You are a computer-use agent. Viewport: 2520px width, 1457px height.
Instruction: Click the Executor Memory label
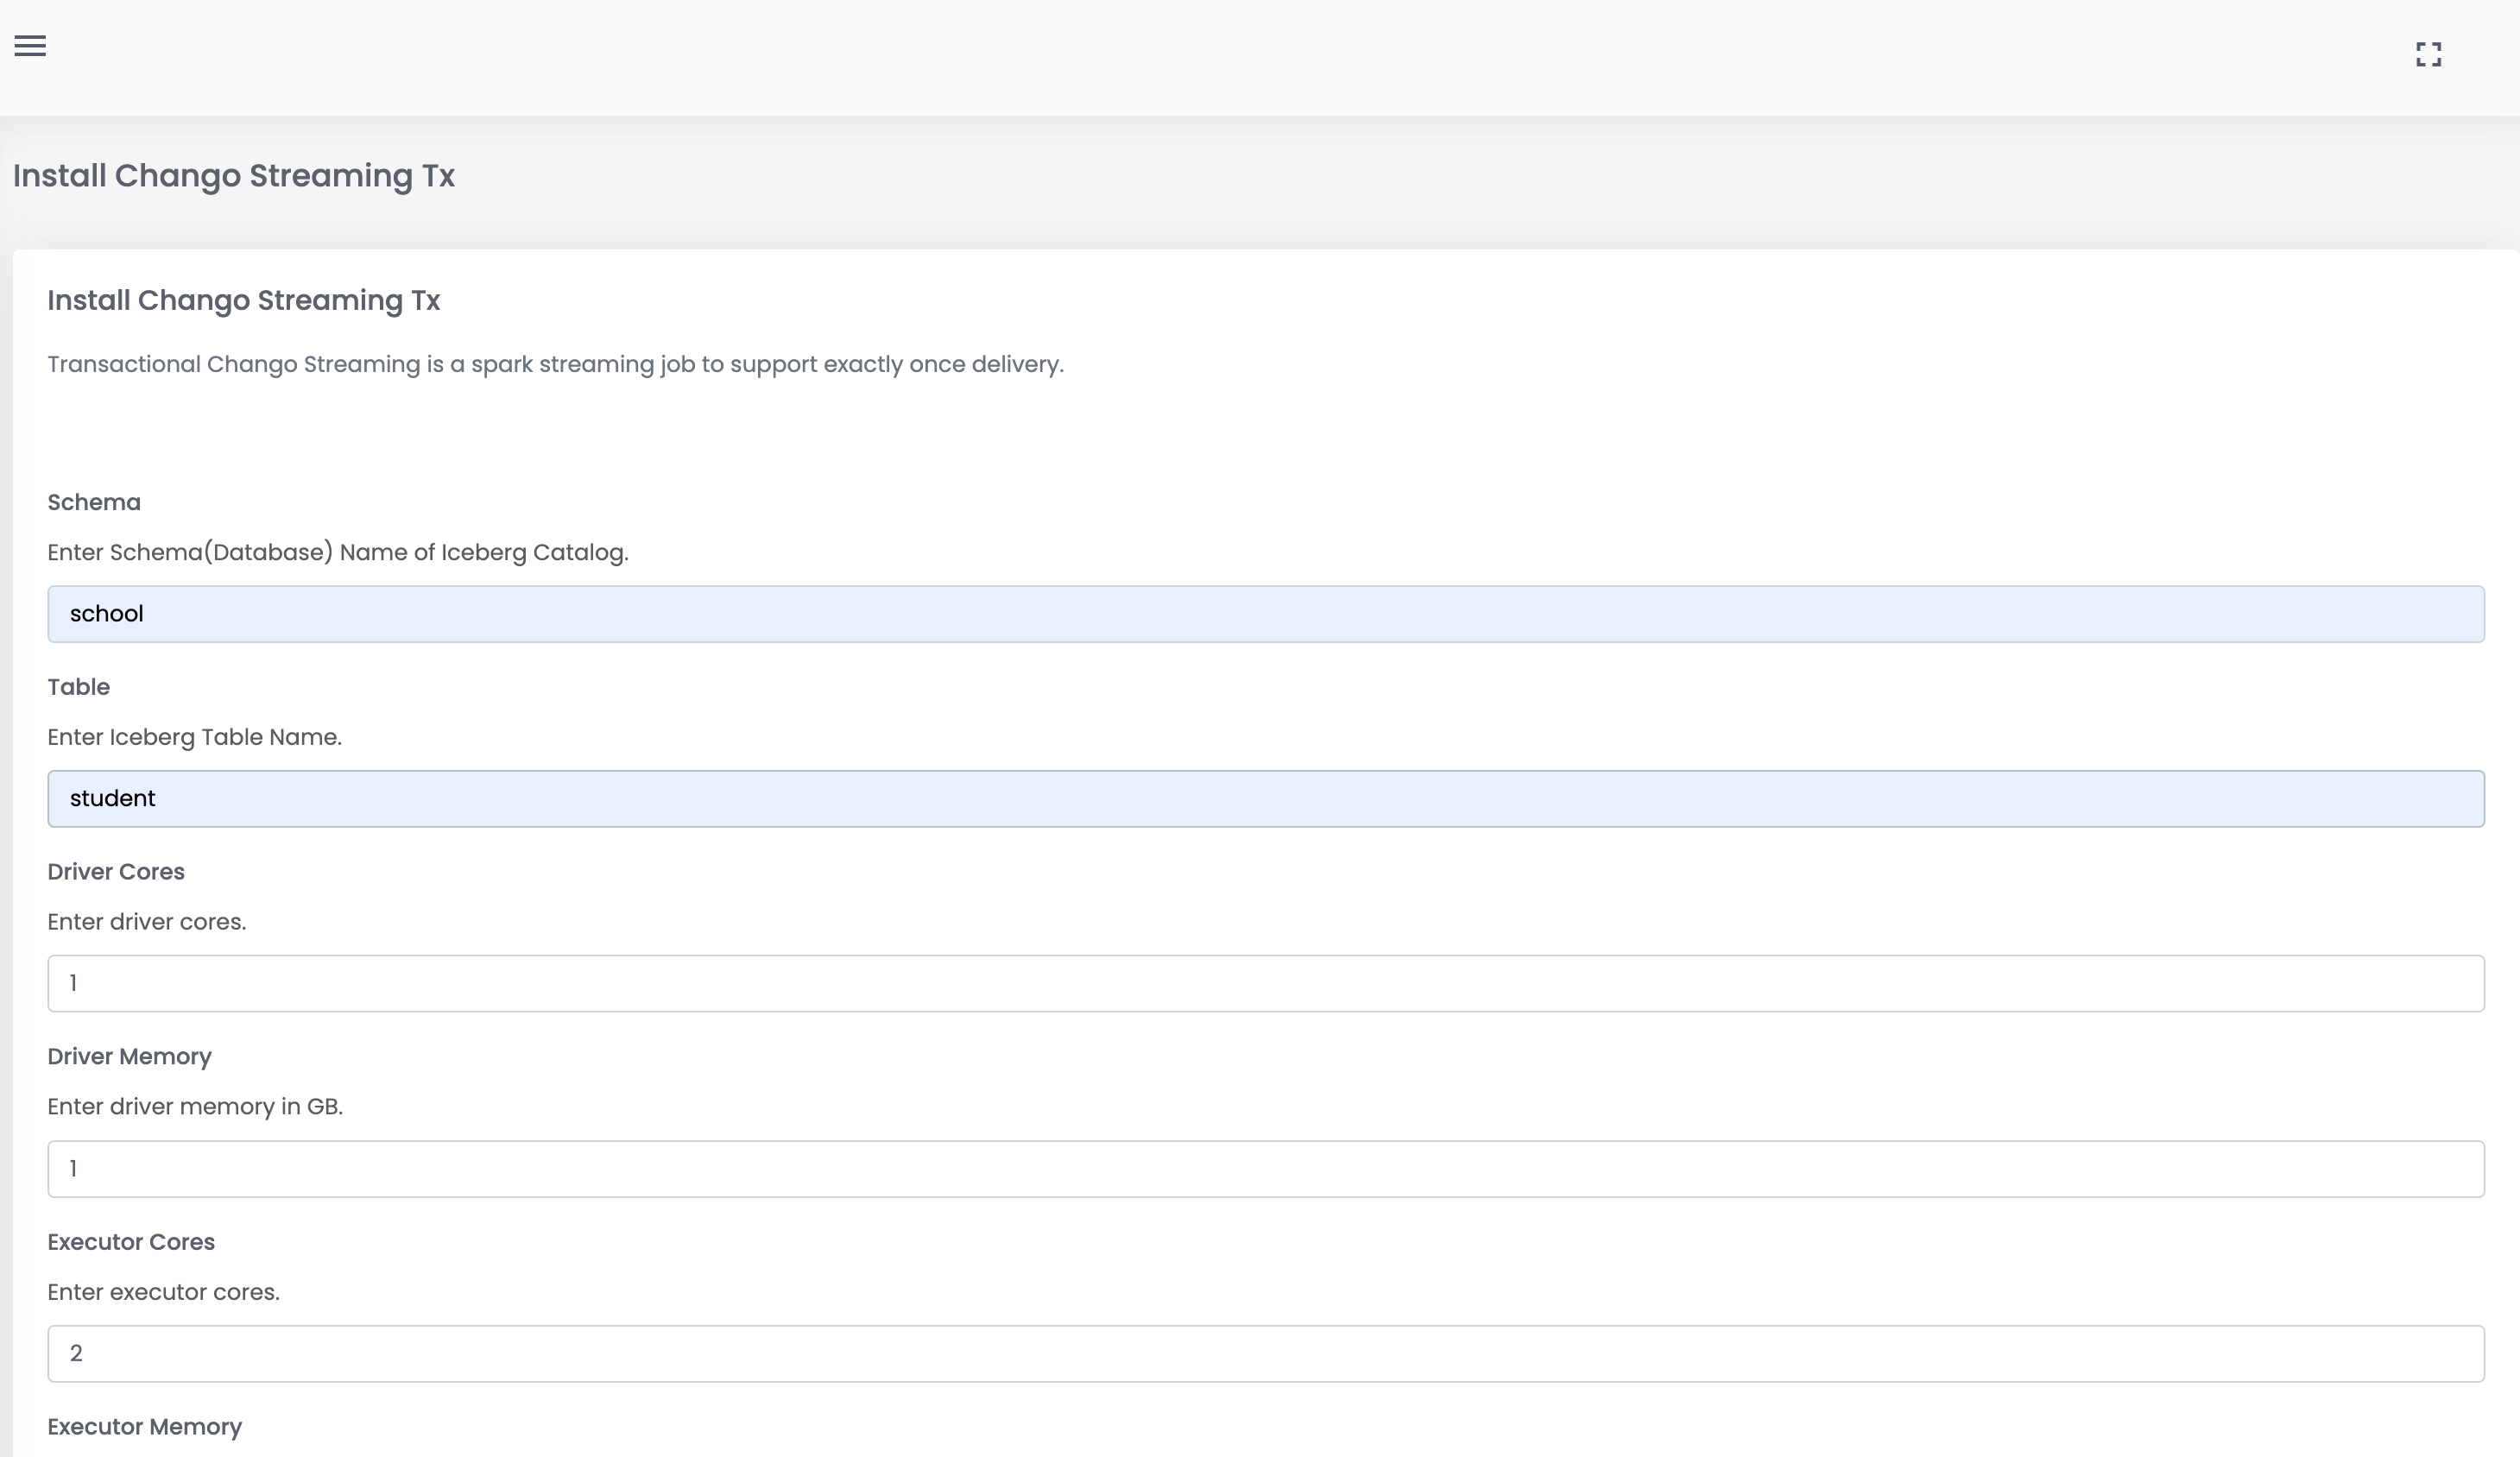145,1427
